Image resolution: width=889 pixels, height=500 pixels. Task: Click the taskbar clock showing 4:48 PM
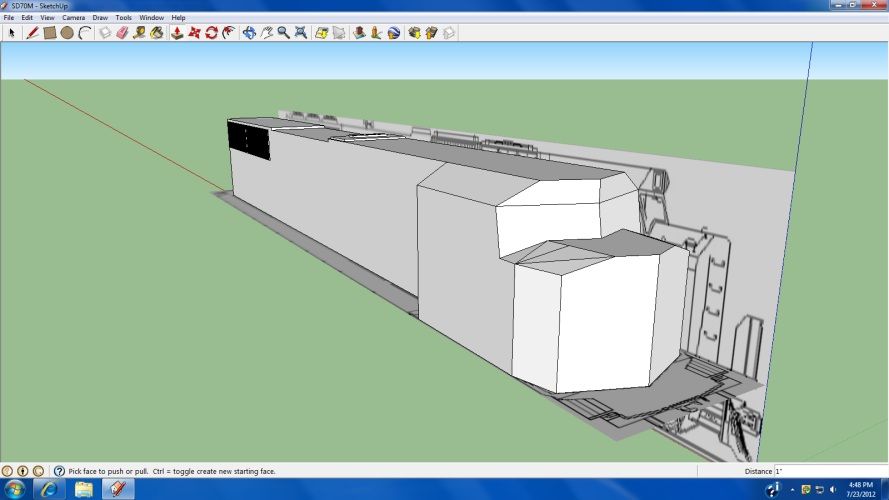(x=860, y=490)
